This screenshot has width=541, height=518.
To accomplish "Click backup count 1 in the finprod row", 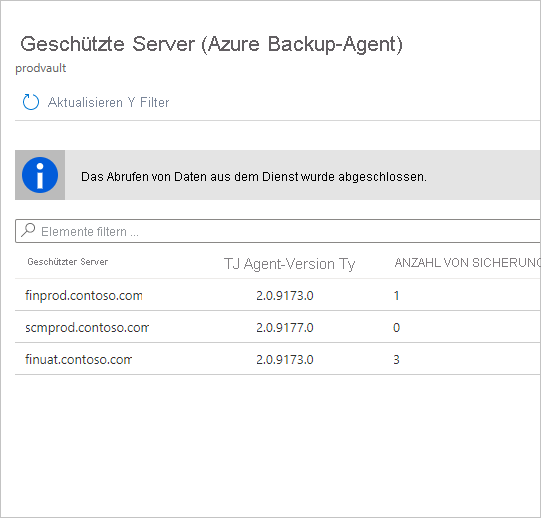I will (396, 296).
